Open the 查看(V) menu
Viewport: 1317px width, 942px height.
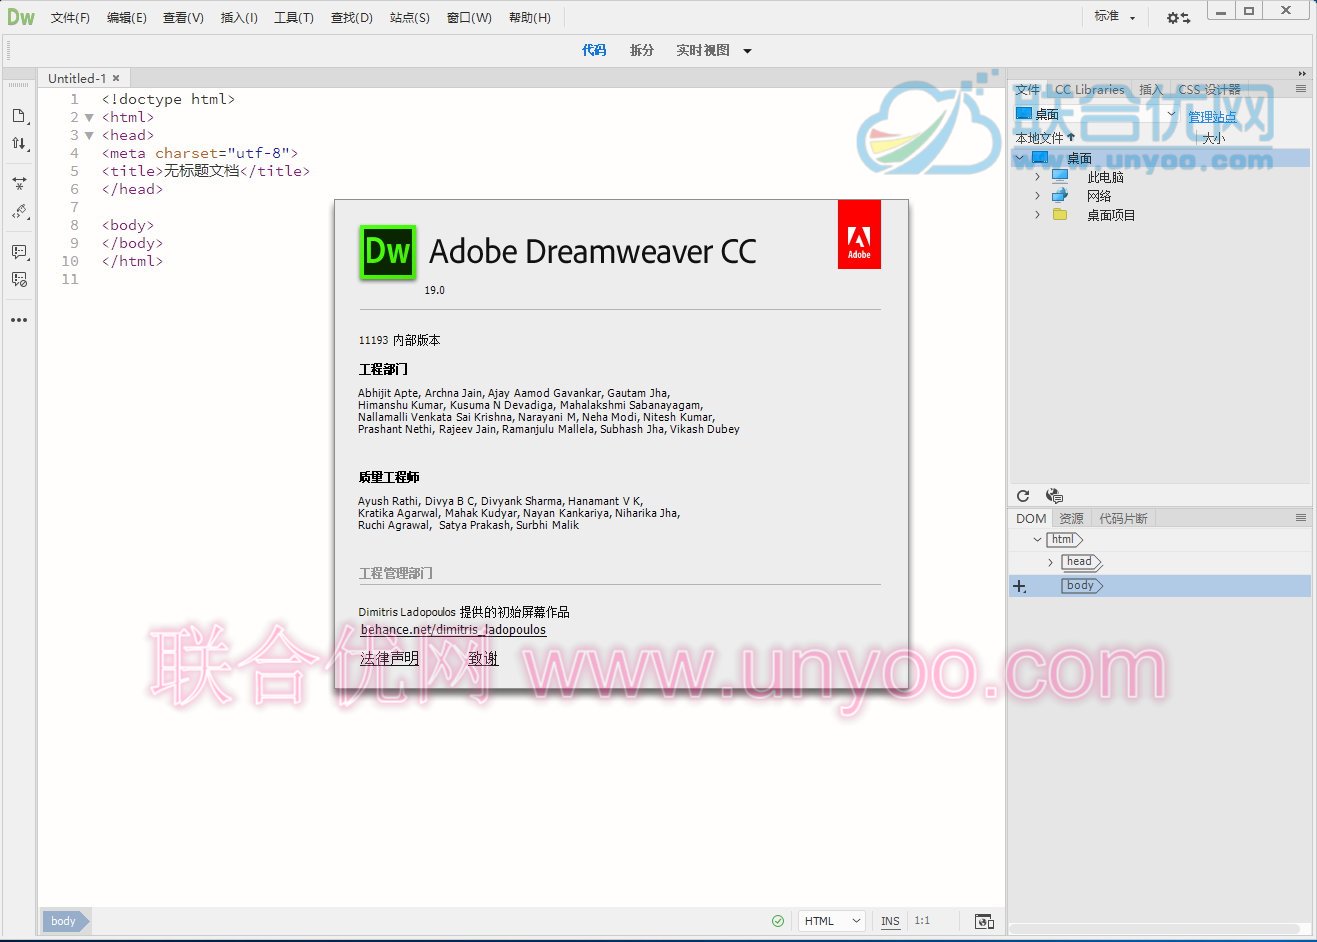(x=183, y=18)
